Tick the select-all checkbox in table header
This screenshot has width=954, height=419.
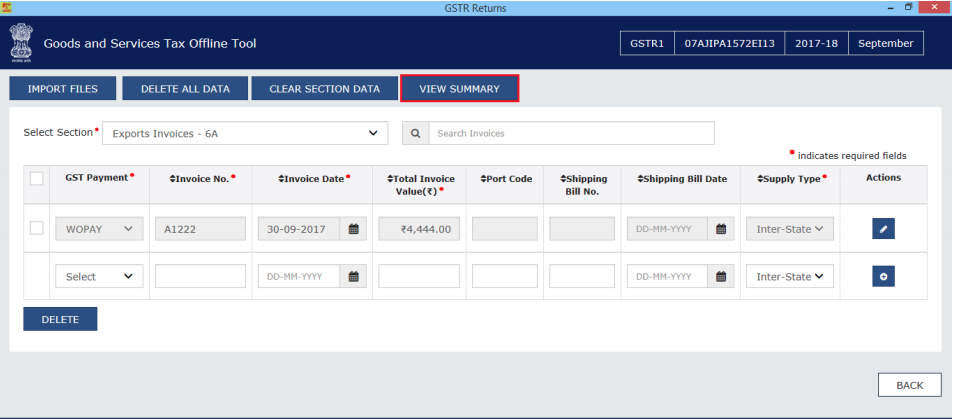37,178
